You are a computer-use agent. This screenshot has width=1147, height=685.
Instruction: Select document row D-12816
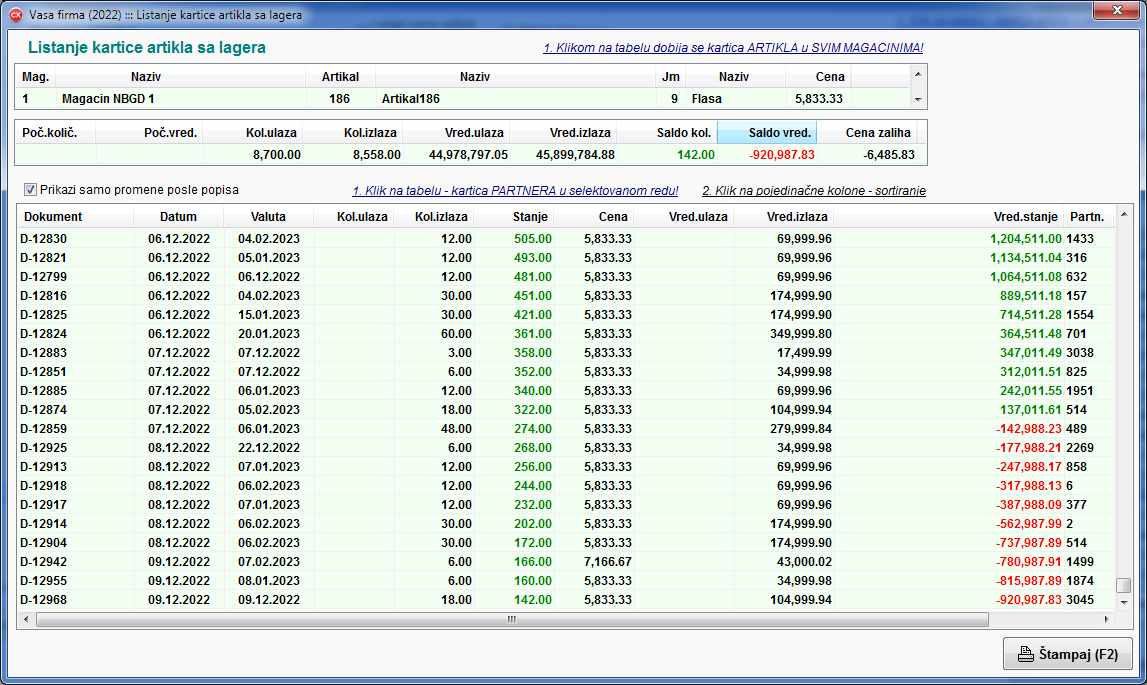pyautogui.click(x=565, y=296)
